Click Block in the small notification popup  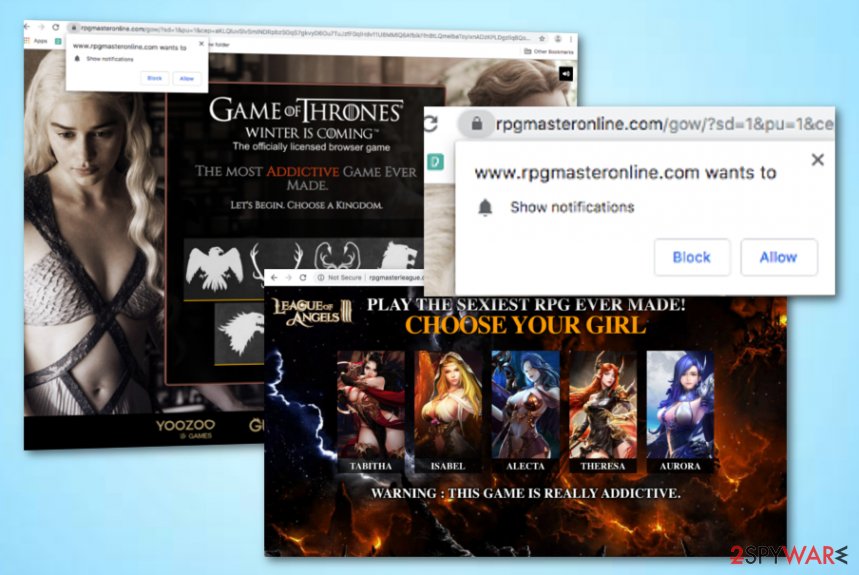click(x=154, y=78)
